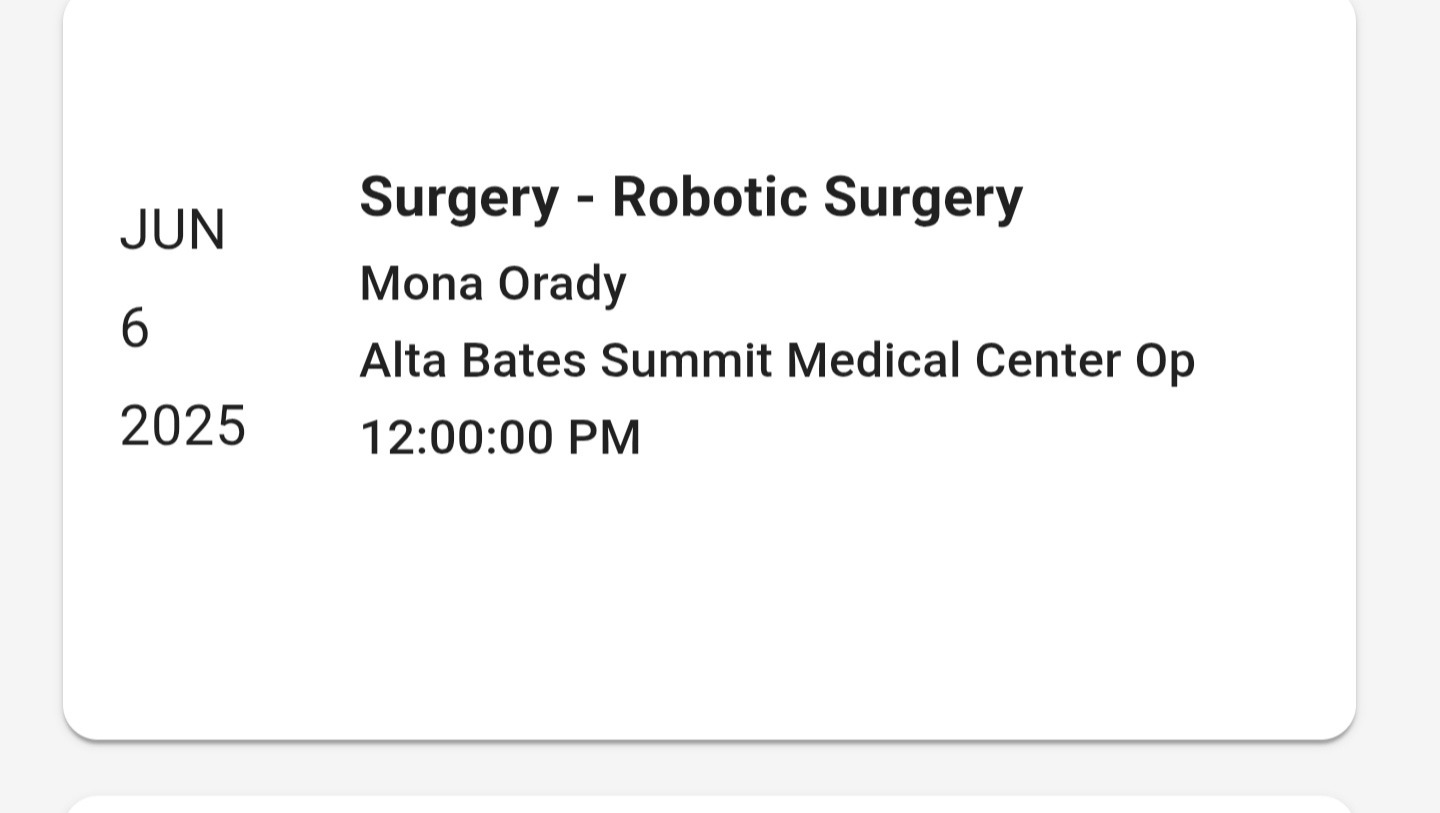The height and width of the screenshot is (813, 1440).
Task: Select provider name Mona Orady
Action: pos(492,284)
